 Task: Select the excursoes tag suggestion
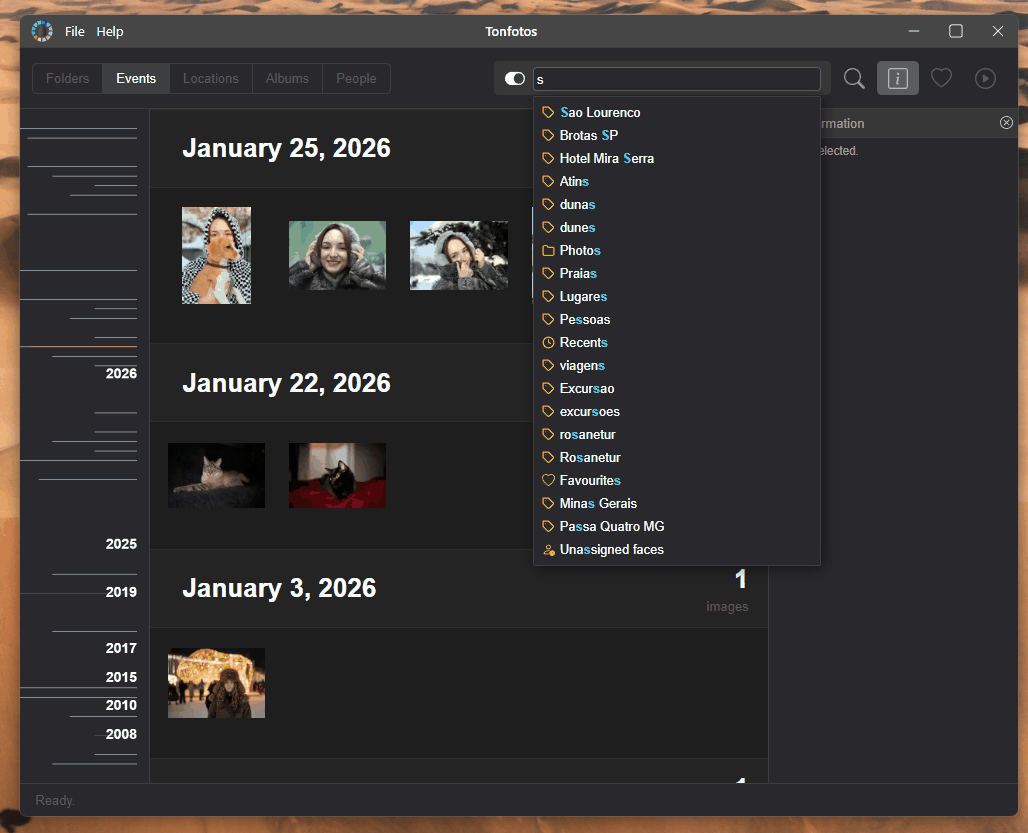(677, 412)
